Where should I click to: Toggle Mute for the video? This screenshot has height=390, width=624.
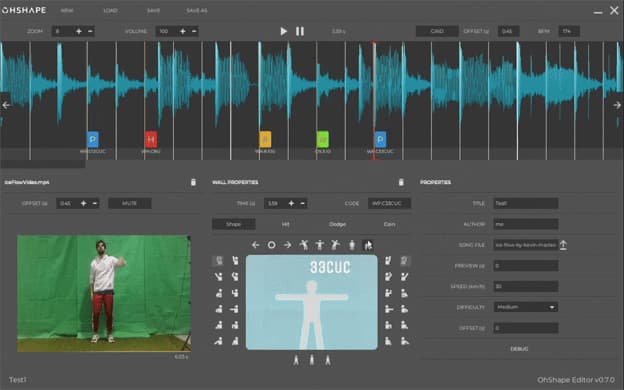pos(130,203)
